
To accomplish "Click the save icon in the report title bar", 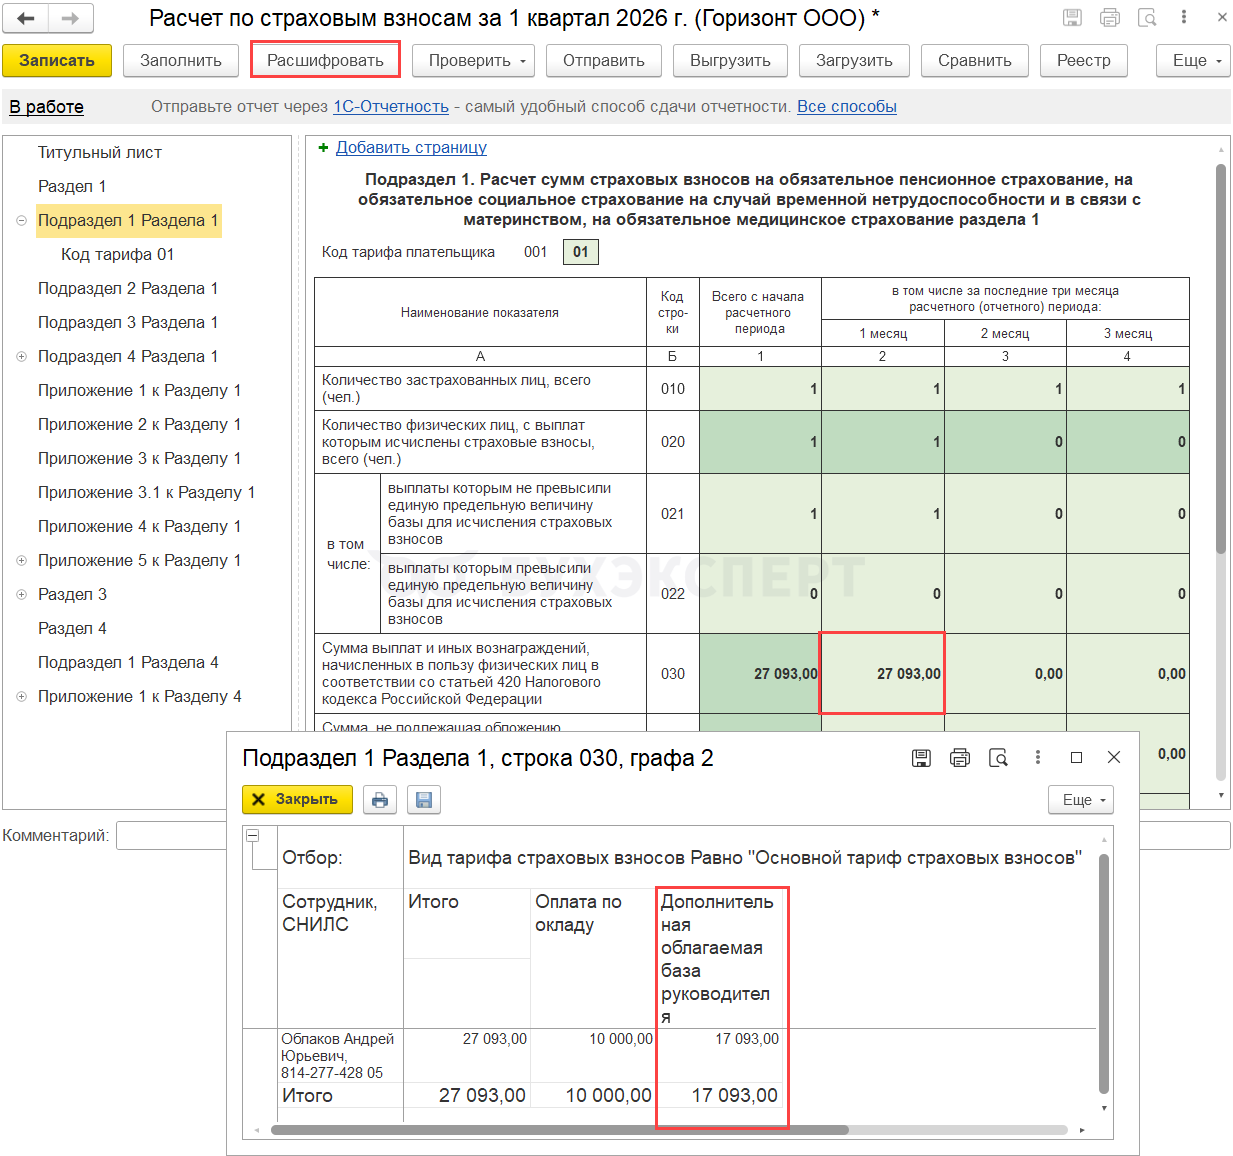I will [1072, 17].
